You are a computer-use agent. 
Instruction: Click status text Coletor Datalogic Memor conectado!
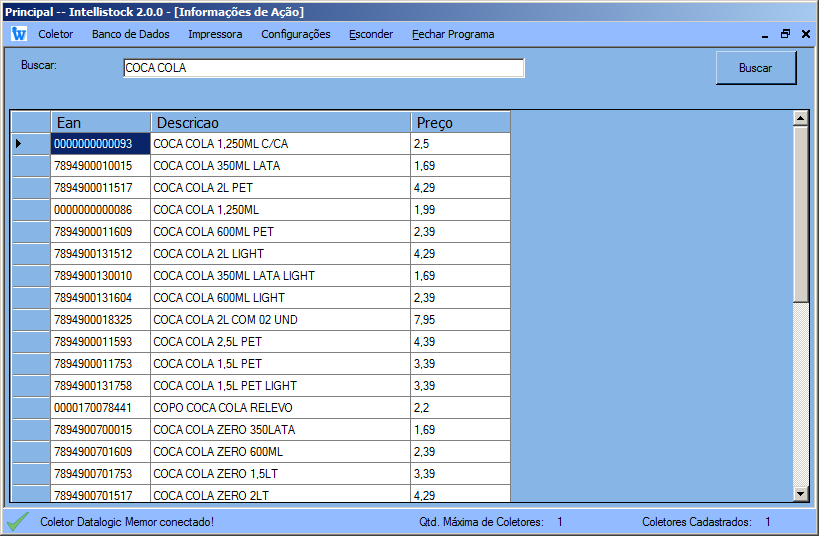127,522
